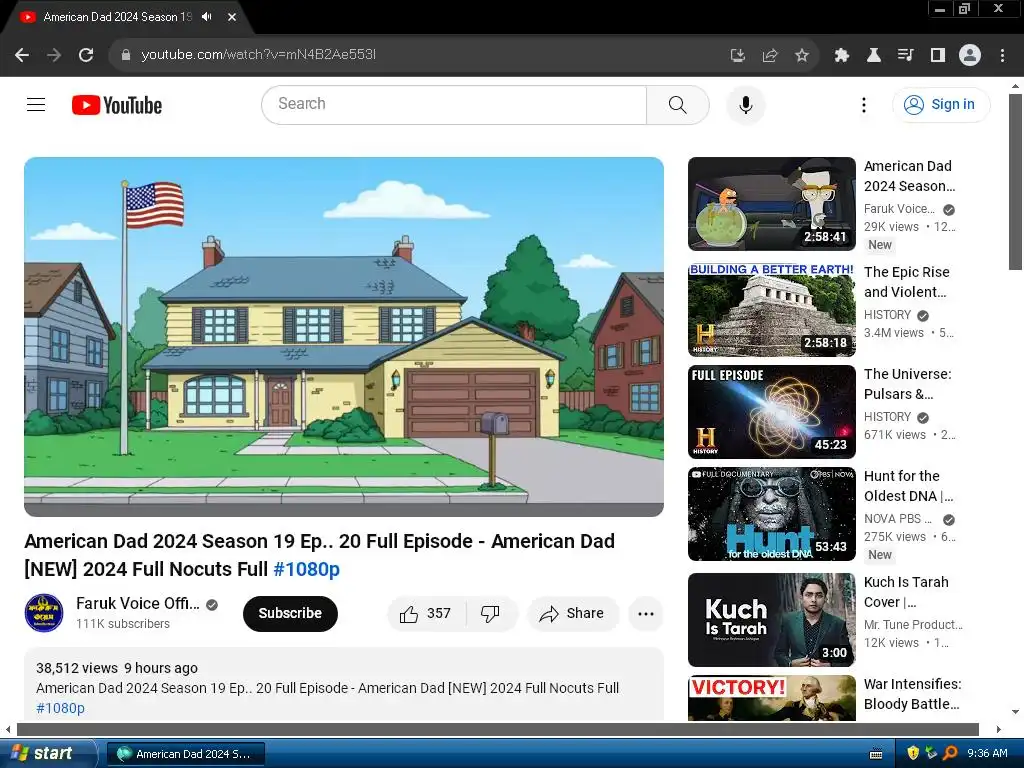Toggle the browser side panel
Viewport: 1024px width, 768px height.
[938, 55]
